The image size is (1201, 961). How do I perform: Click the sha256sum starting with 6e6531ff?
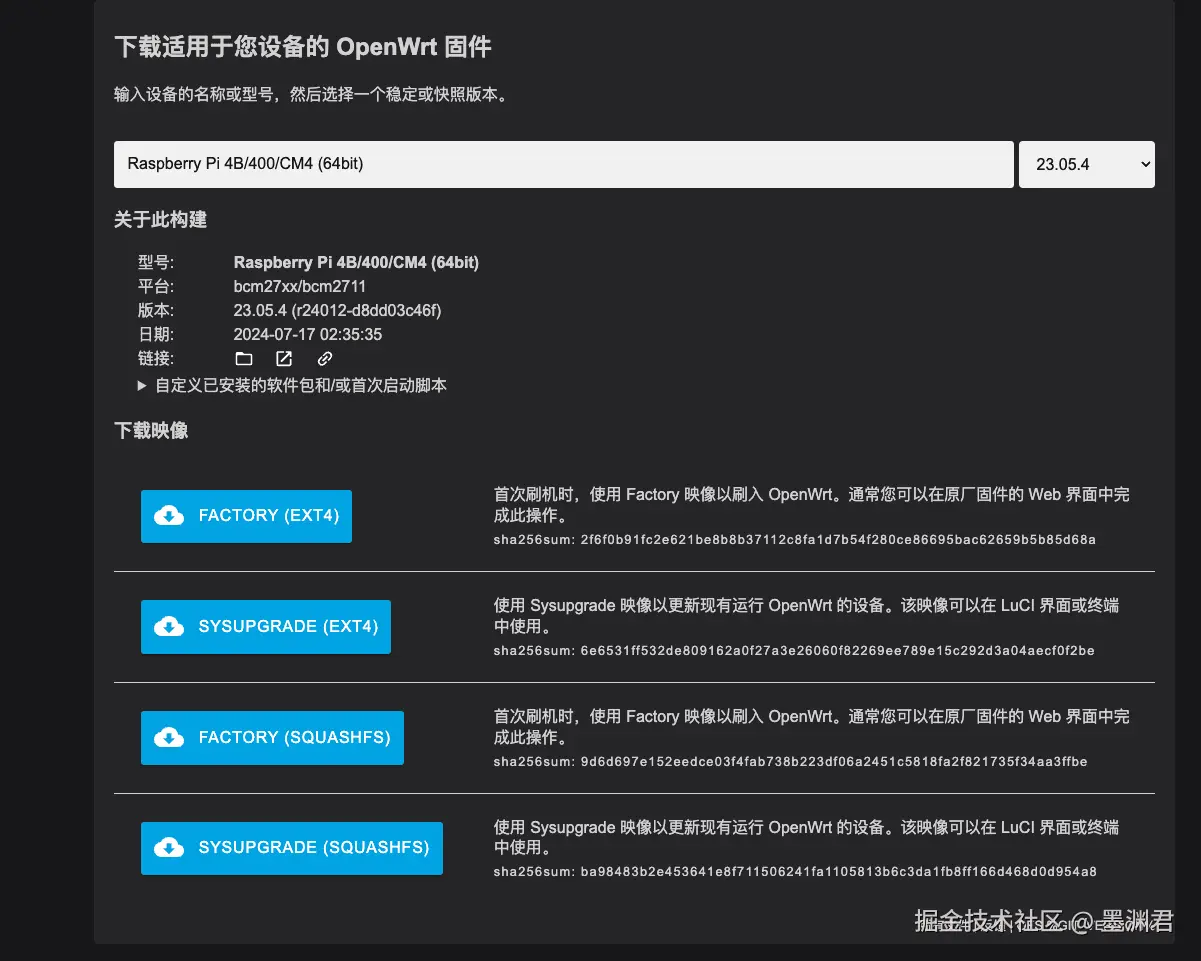pos(794,651)
